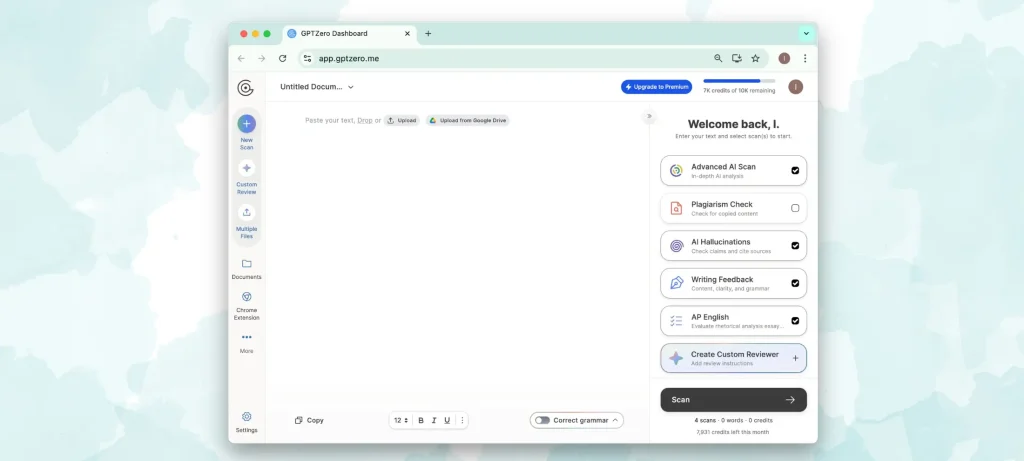Viewport: 1024px width, 461px height.
Task: Open Chrome three-dot menu
Action: [805, 58]
